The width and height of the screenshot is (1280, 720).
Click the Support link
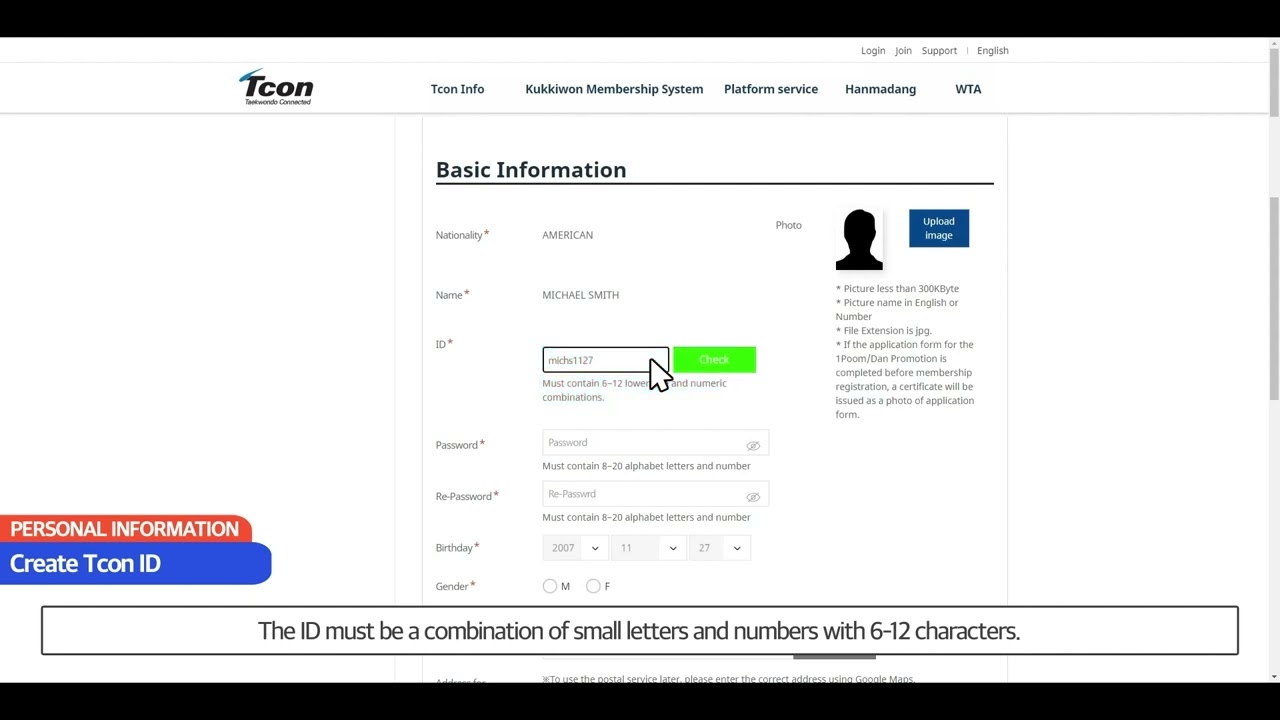939,51
